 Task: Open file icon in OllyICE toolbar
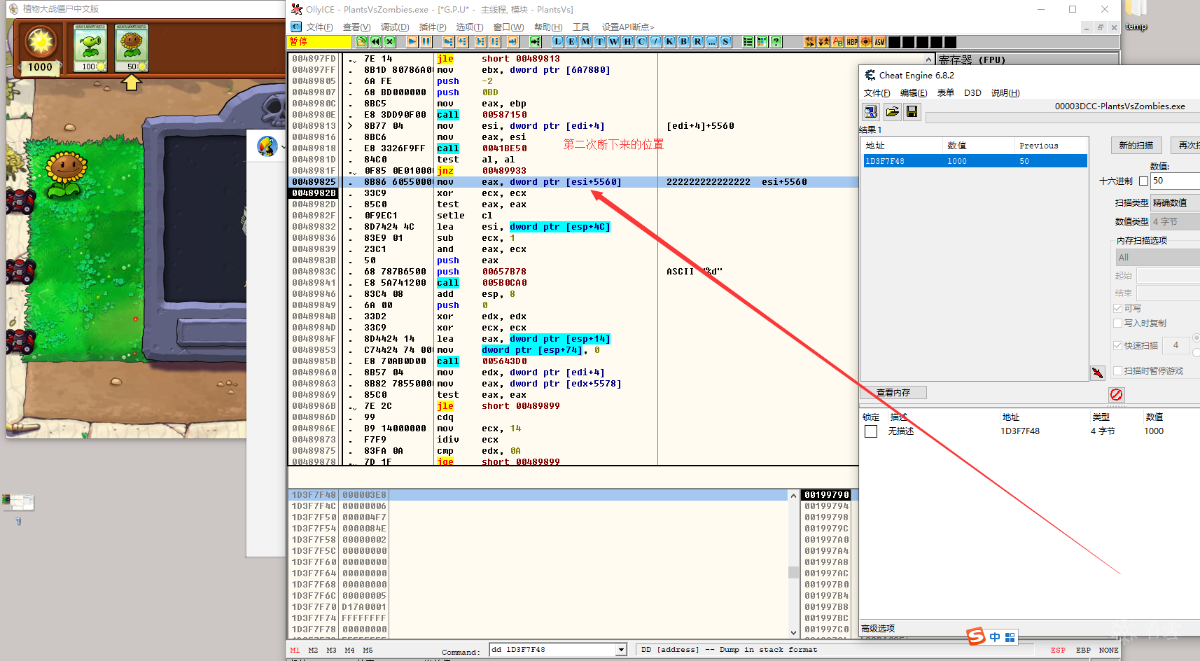[361, 42]
